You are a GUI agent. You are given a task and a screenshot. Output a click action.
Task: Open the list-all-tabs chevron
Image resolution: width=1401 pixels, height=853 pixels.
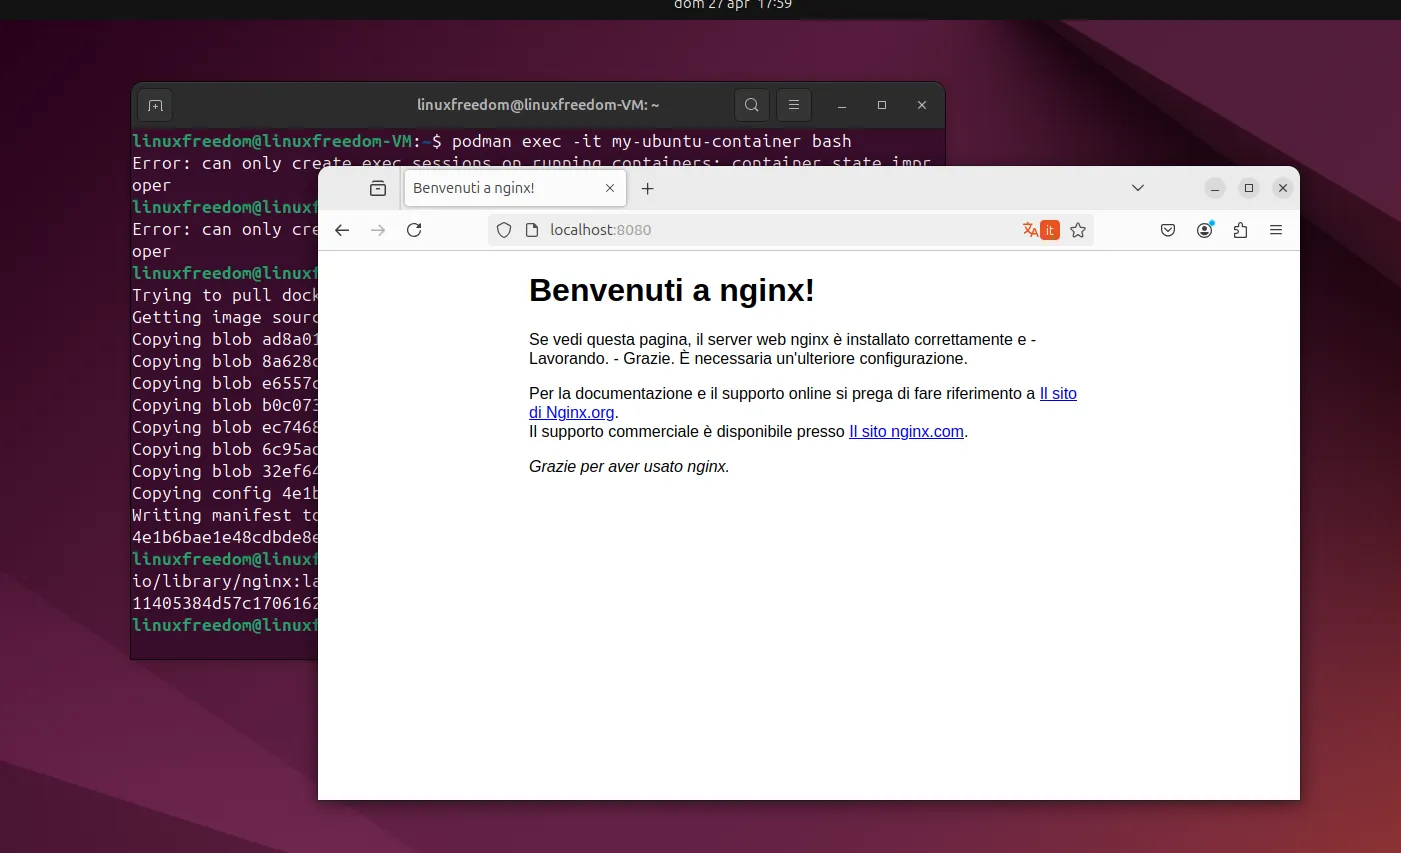click(1137, 187)
